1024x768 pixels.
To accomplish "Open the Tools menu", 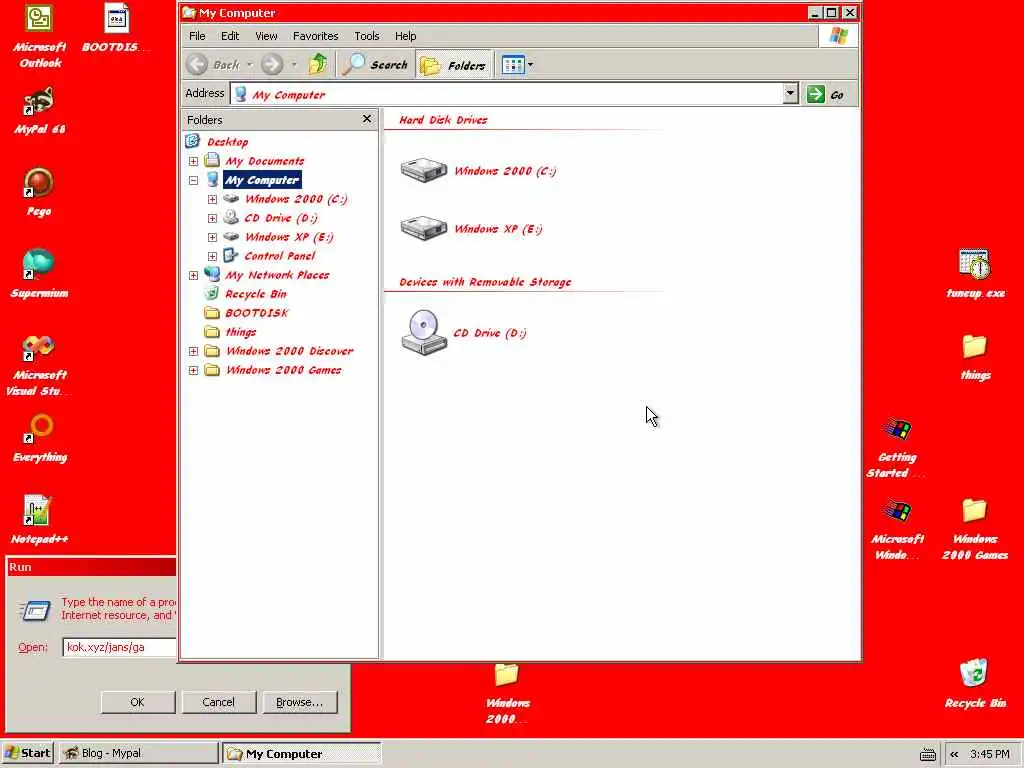I will pos(366,36).
